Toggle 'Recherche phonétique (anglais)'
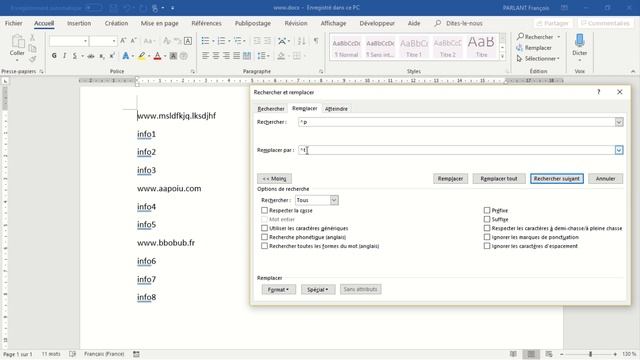 (x=264, y=237)
